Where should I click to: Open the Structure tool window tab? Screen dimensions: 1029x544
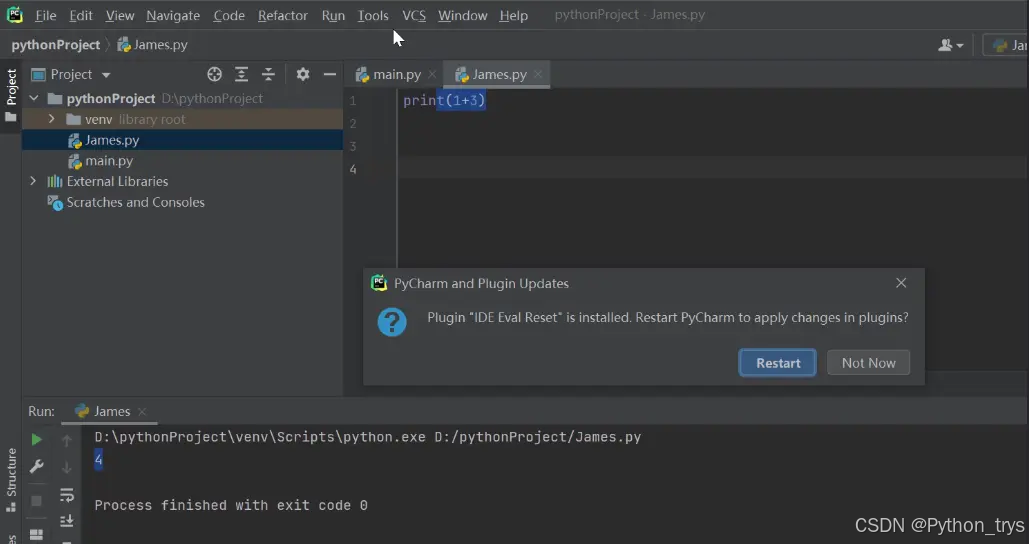pyautogui.click(x=11, y=479)
